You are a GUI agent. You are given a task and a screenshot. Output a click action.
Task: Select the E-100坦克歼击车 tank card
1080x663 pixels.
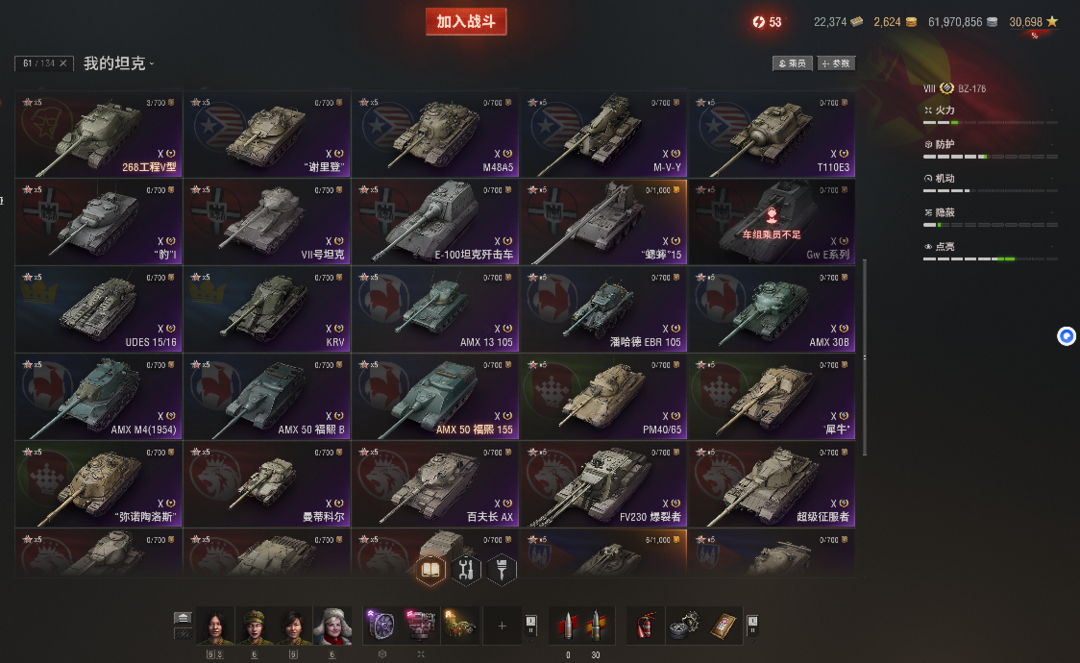(x=435, y=222)
